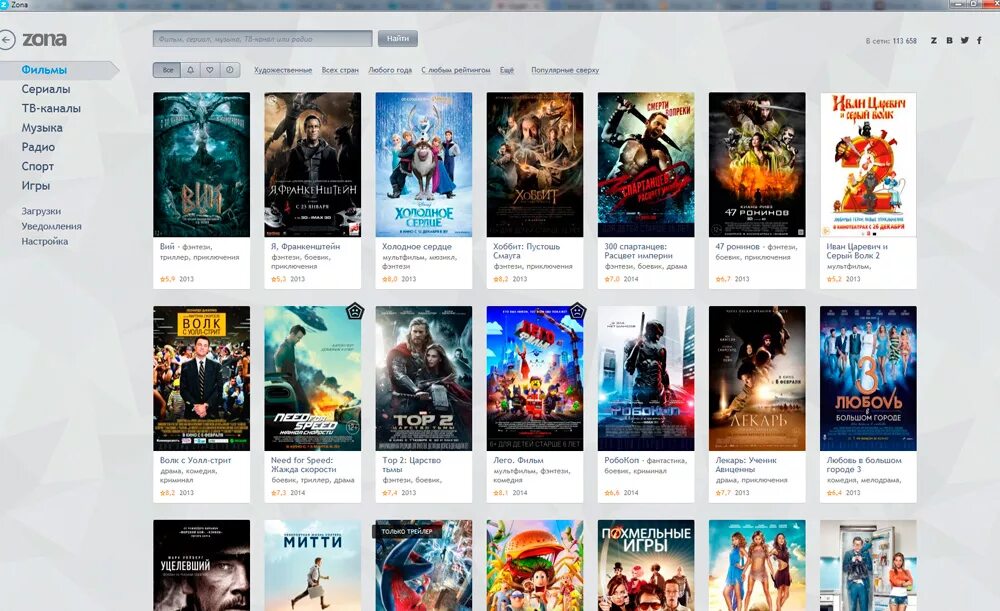Open Уведомления notifications
Viewport: 1000px width, 611px height.
coord(52,226)
